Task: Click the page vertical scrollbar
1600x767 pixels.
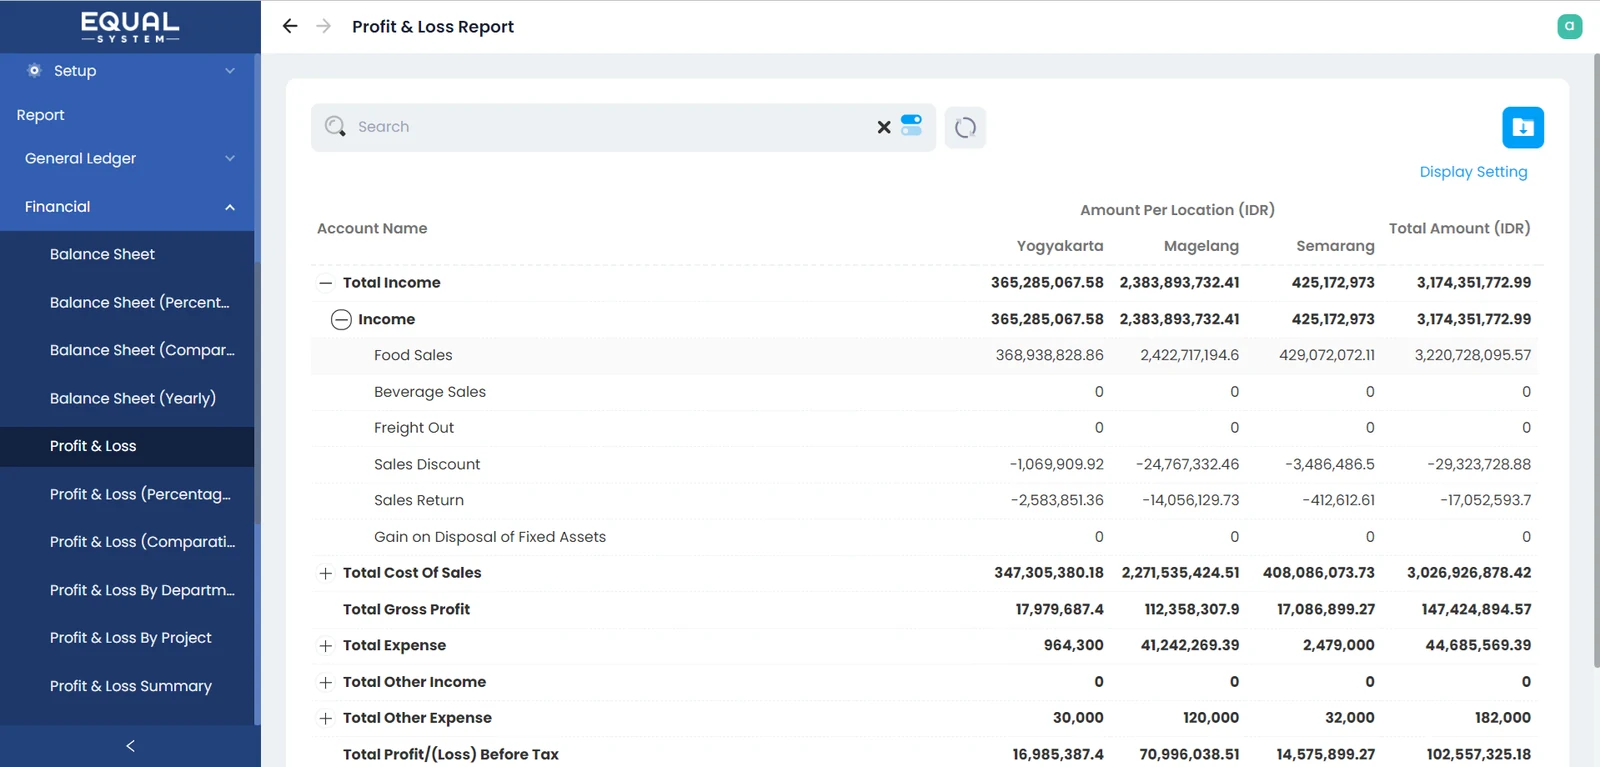Action: [x=1596, y=360]
